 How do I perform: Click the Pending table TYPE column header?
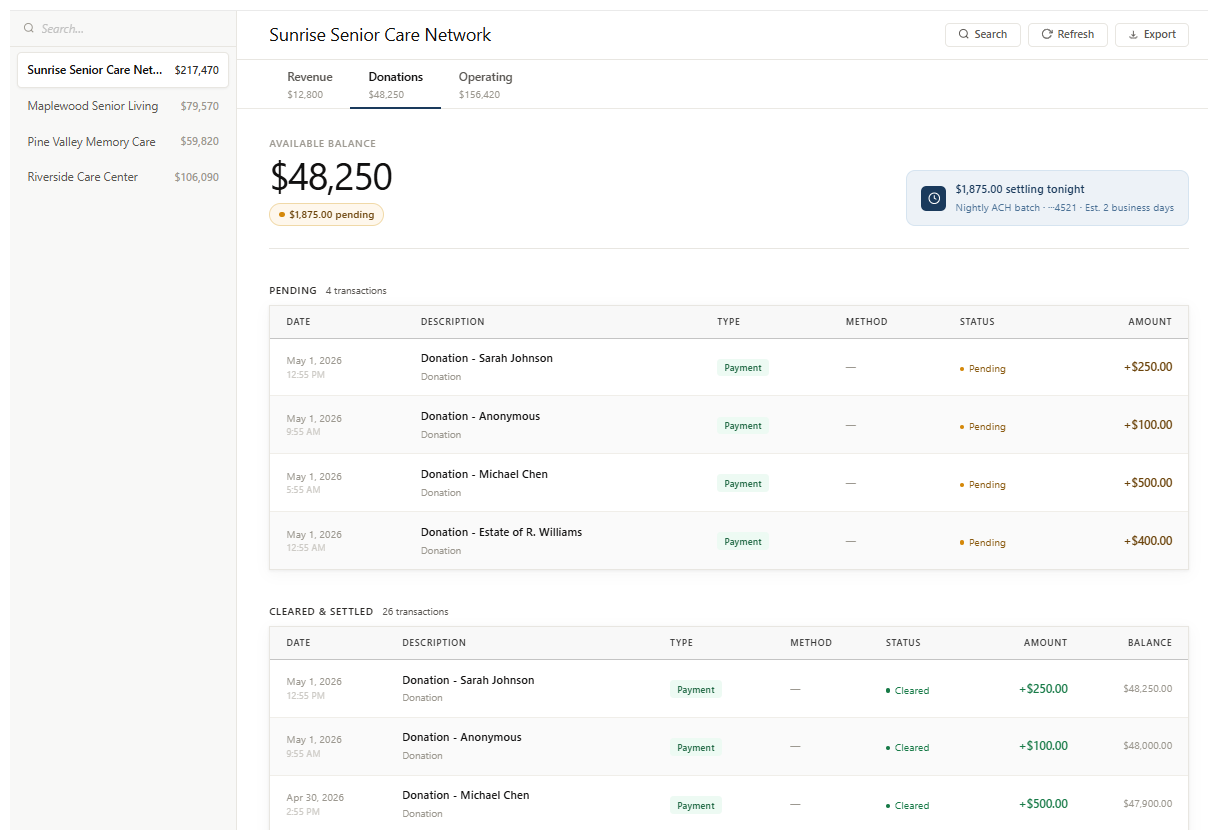[x=728, y=322]
